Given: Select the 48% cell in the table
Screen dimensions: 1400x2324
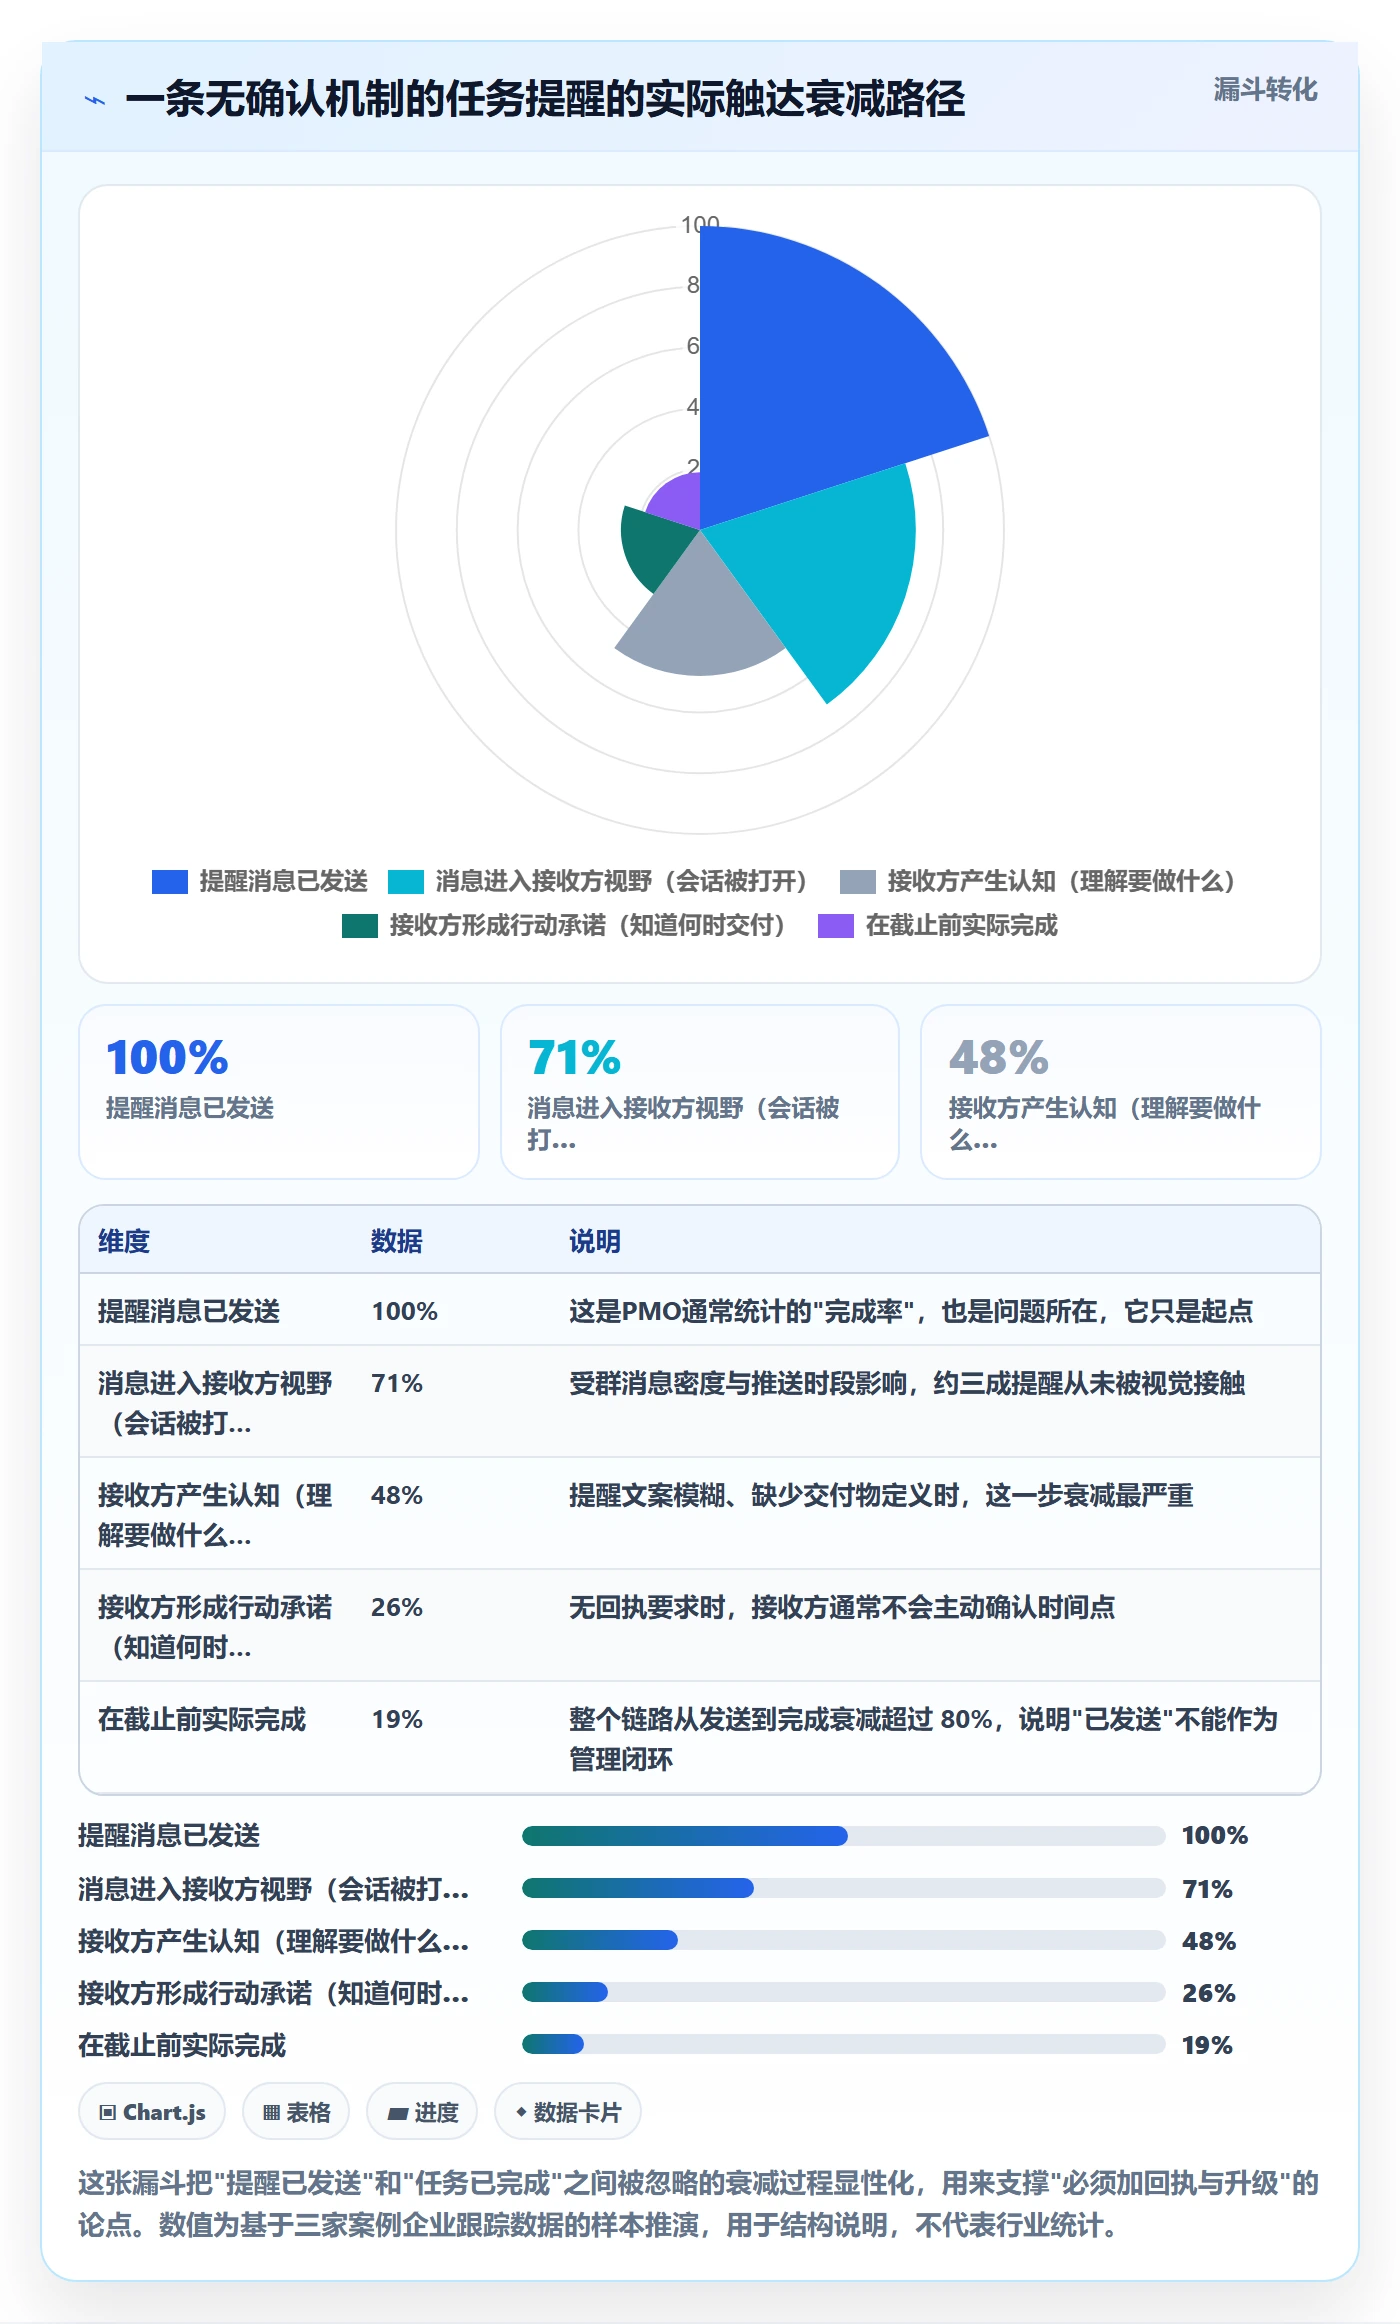Looking at the screenshot, I should click(397, 1495).
